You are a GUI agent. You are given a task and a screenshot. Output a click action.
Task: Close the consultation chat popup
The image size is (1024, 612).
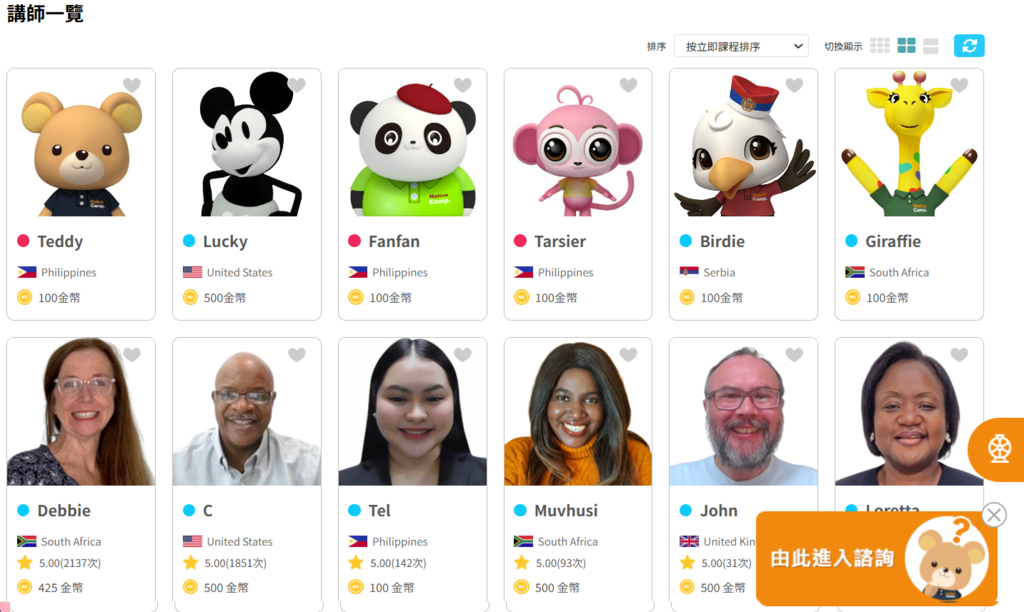994,515
